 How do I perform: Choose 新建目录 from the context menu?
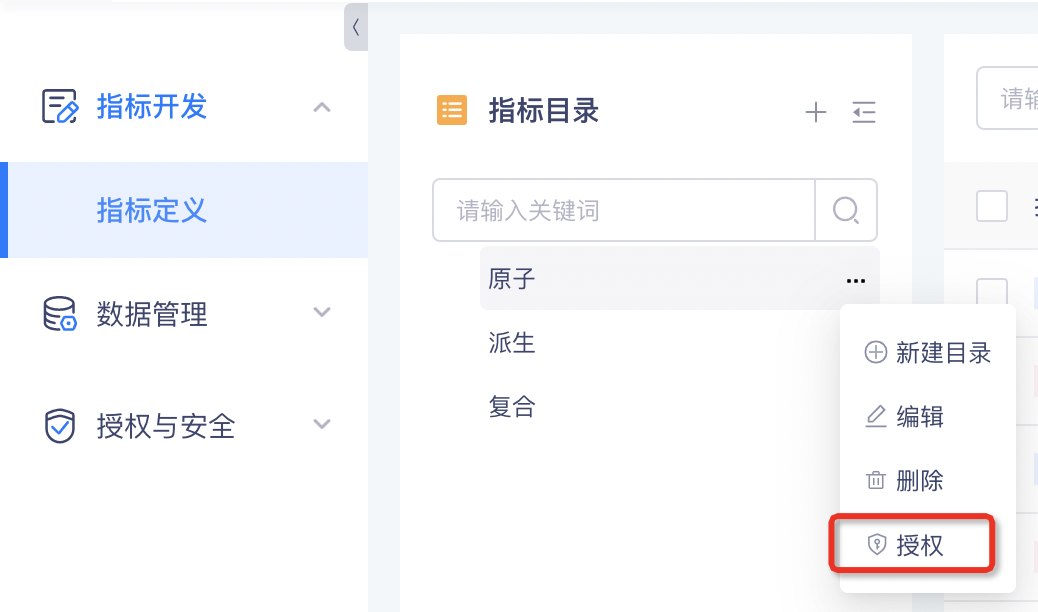(x=927, y=352)
